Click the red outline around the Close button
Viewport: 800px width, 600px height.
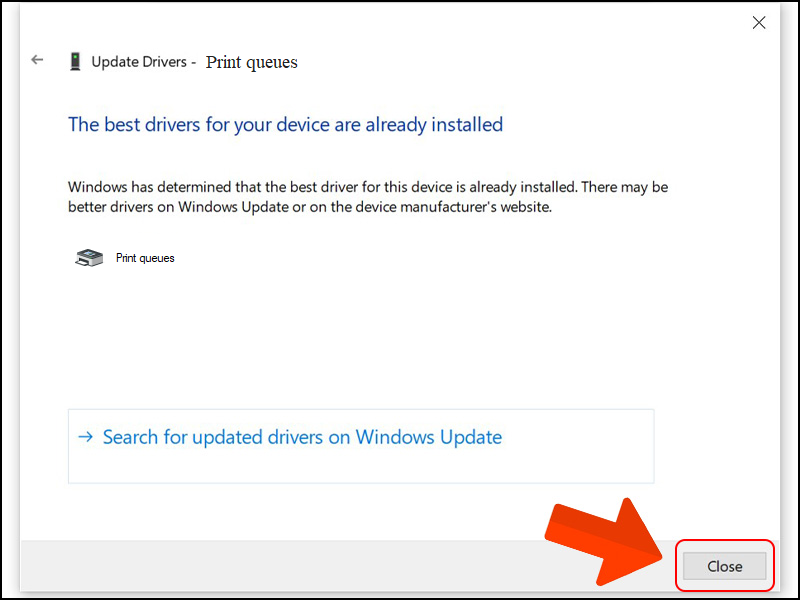tap(678, 566)
